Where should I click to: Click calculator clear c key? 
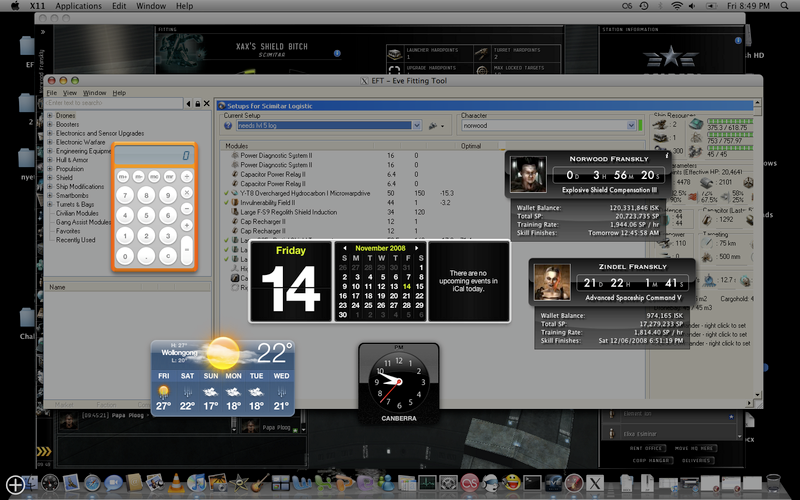pos(168,256)
